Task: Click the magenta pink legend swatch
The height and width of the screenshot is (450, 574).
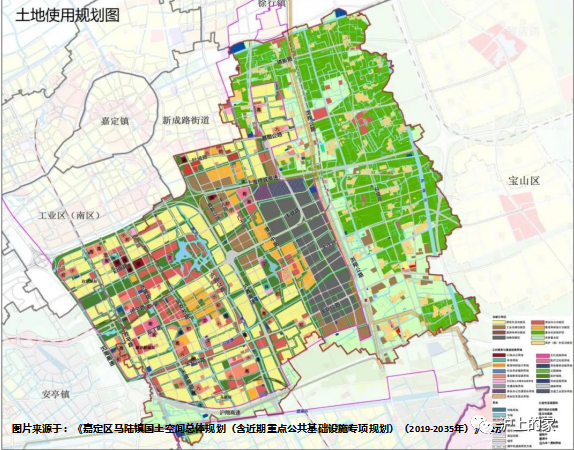Action: [x=543, y=356]
